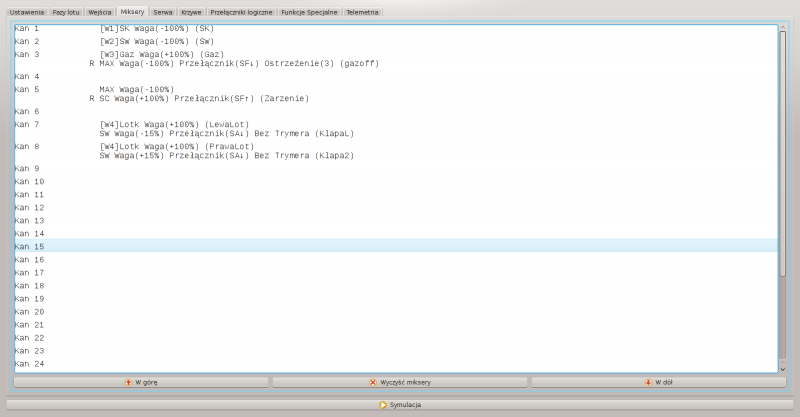
Task: Open the Telemetria tab
Action: [364, 12]
